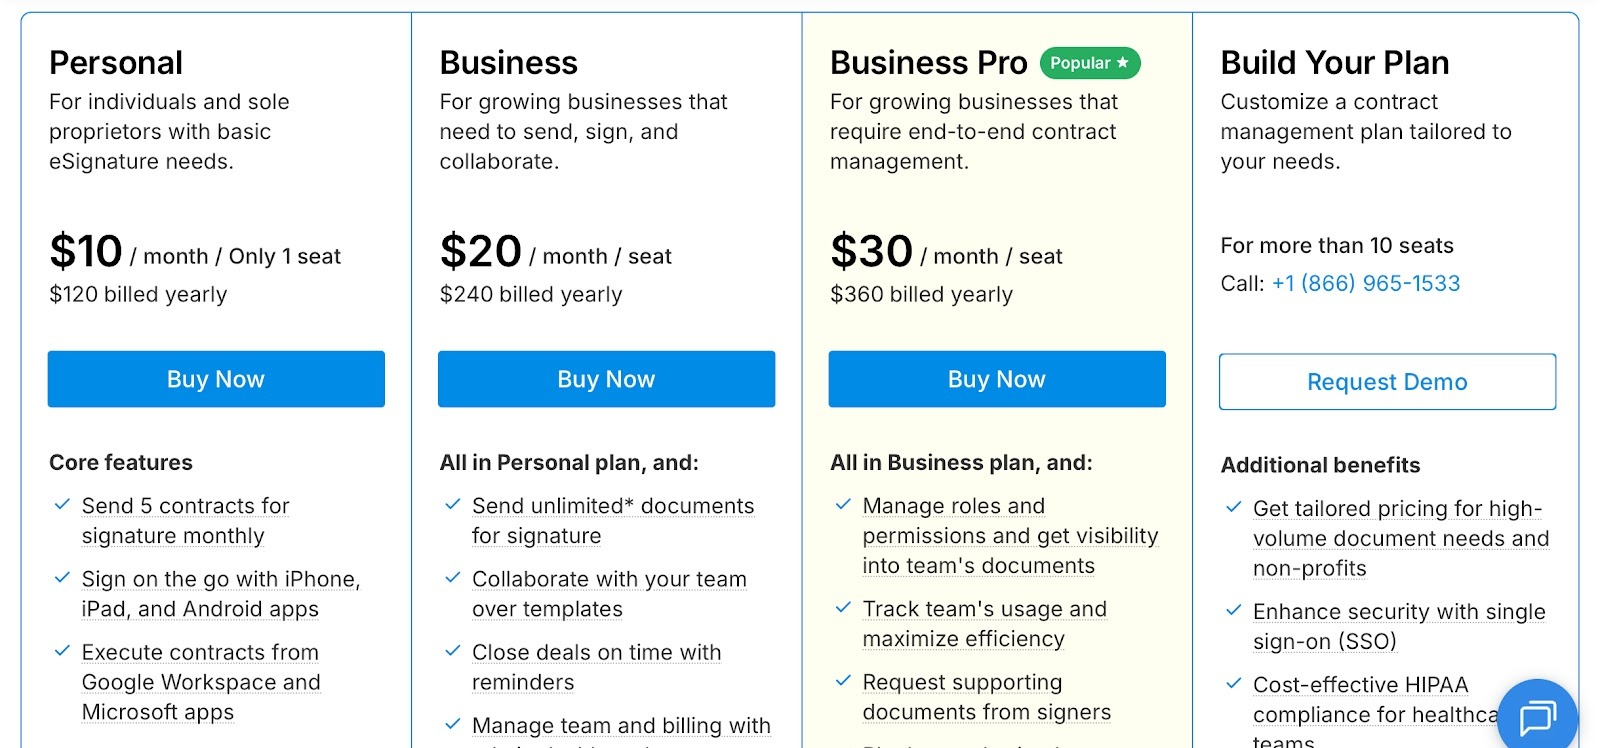1600x748 pixels.
Task: Select the Business plan Buy Now button
Action: [606, 379]
